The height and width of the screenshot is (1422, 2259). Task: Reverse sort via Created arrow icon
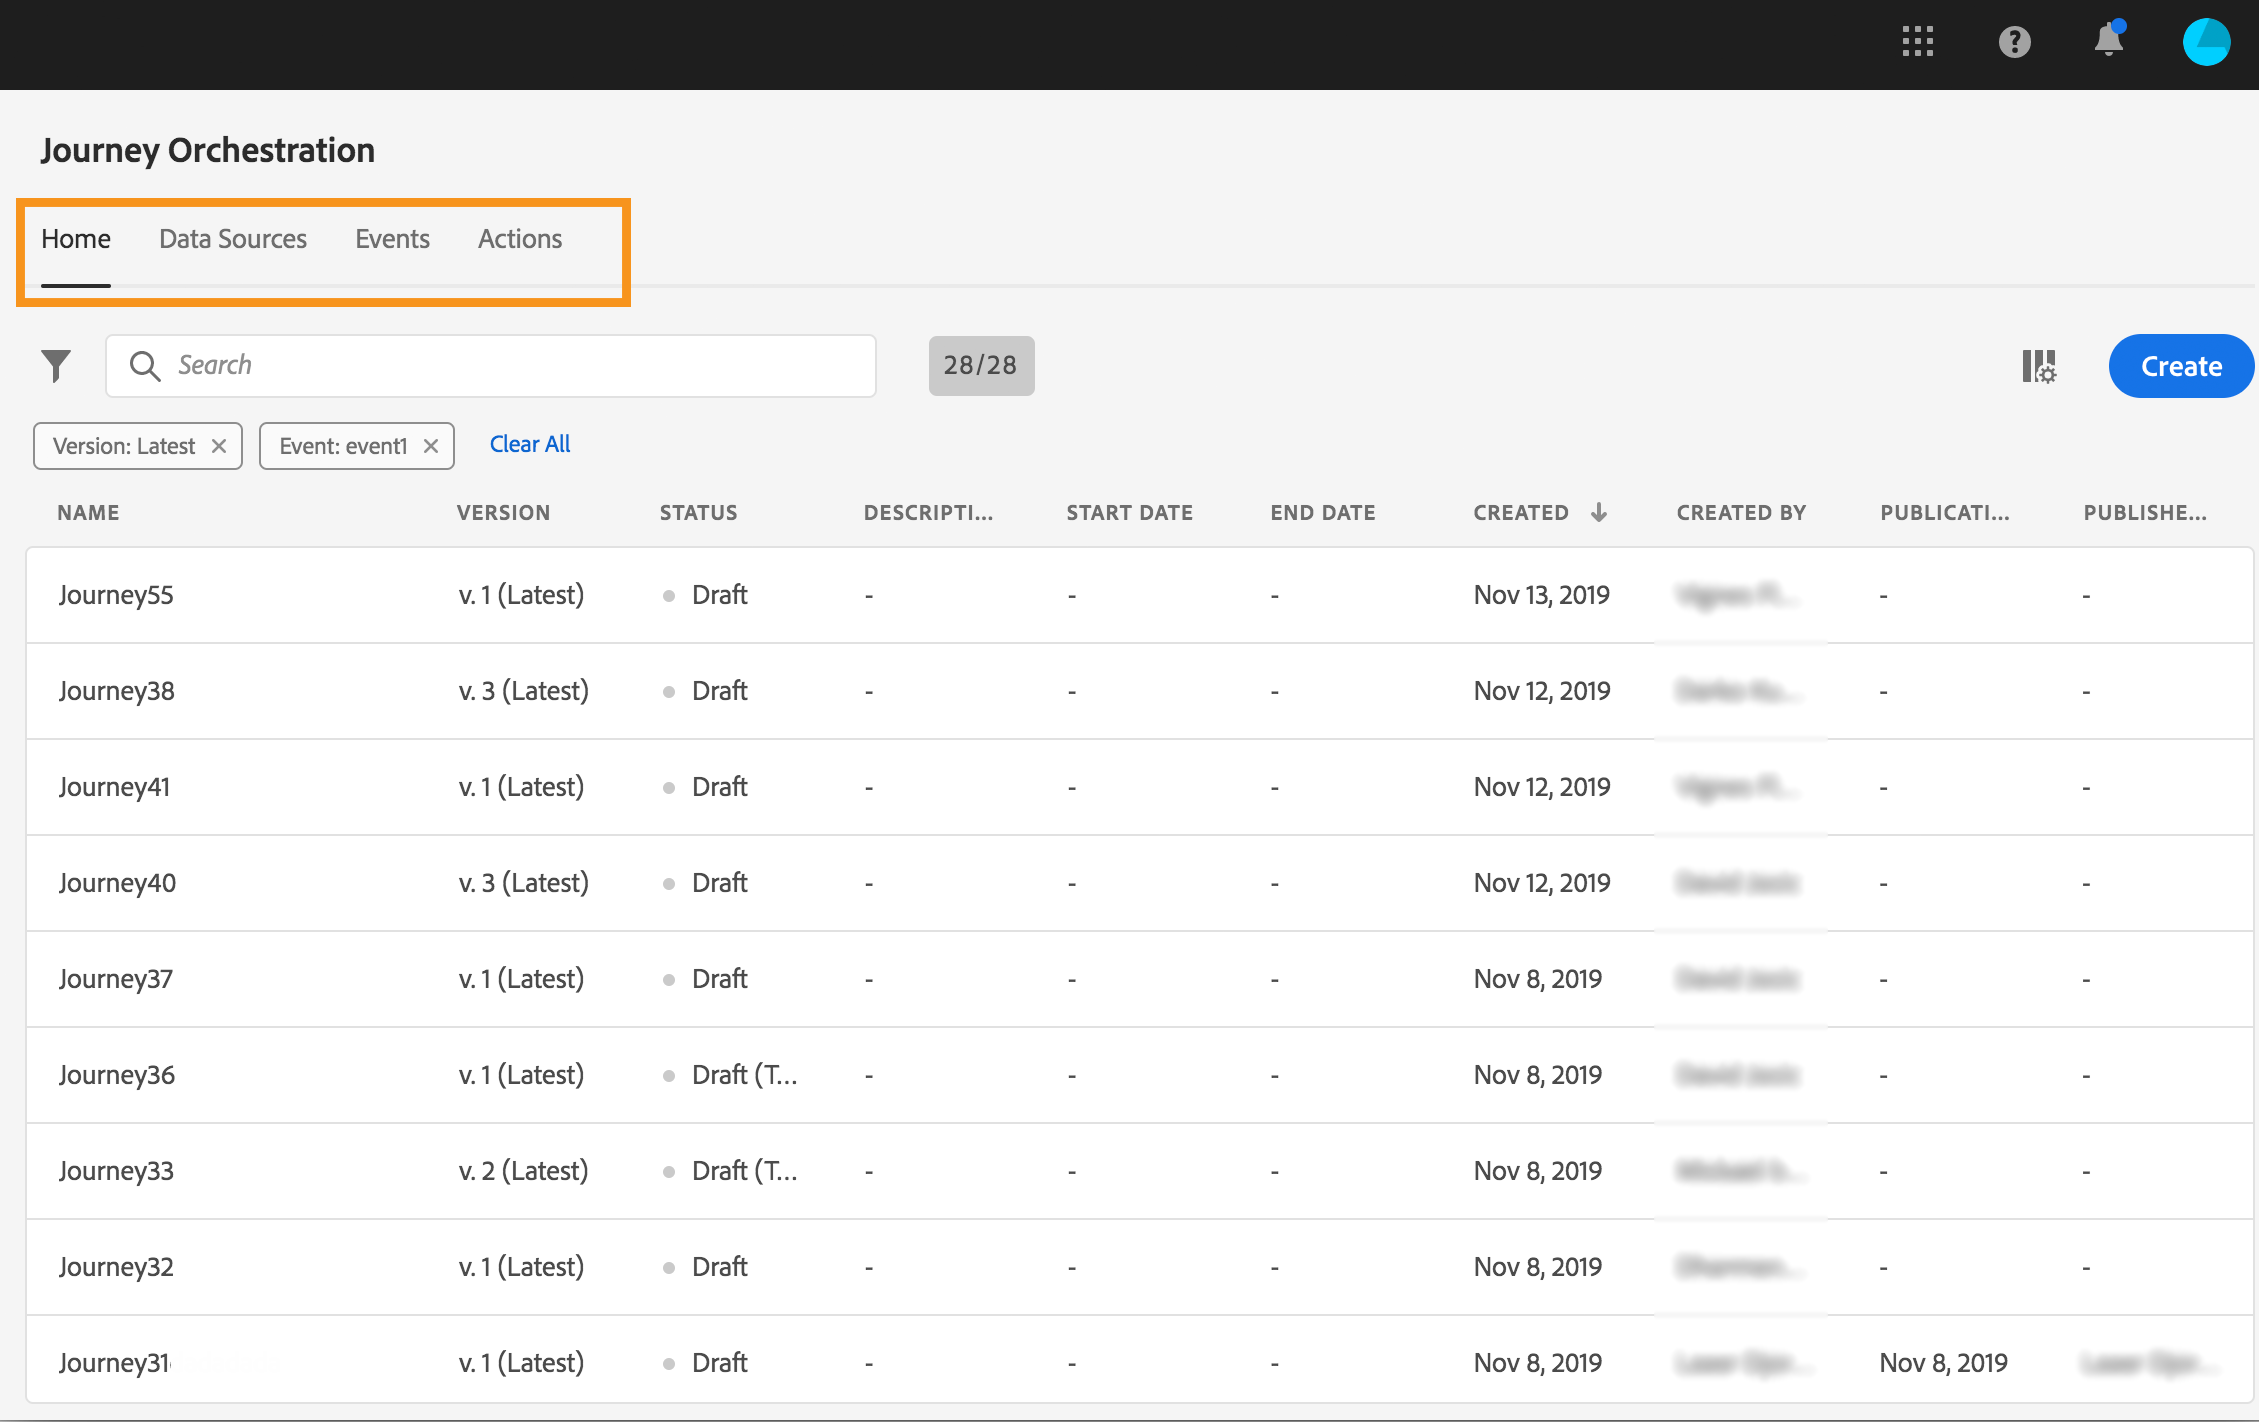(1599, 512)
